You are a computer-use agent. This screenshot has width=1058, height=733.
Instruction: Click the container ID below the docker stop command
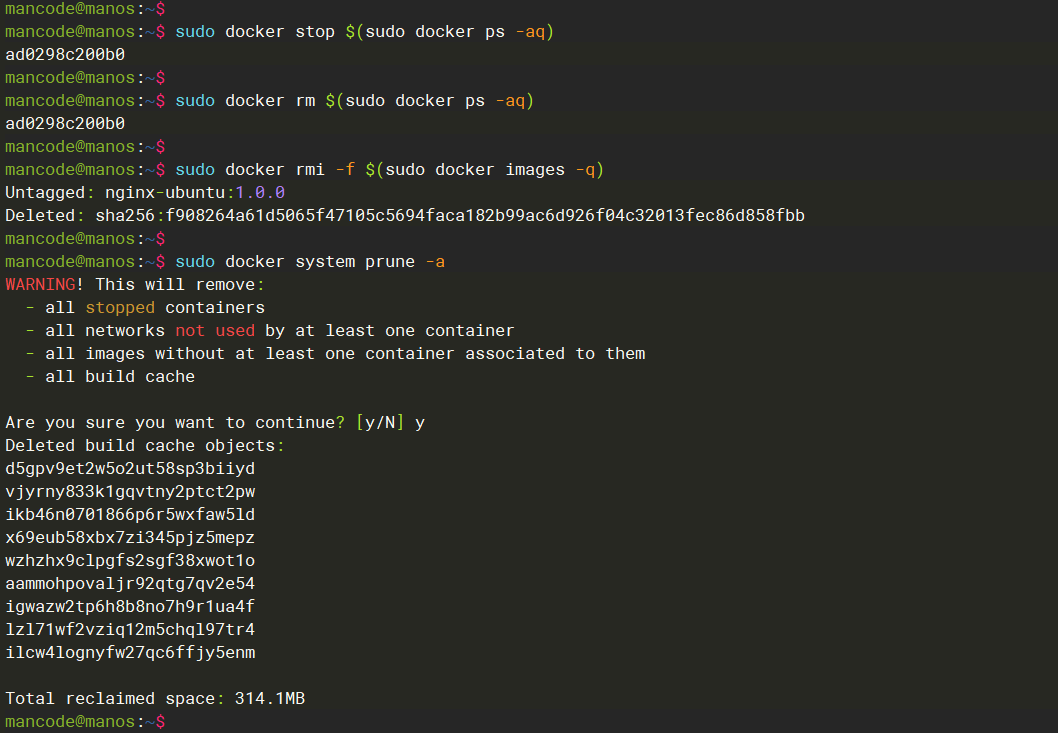click(x=65, y=55)
